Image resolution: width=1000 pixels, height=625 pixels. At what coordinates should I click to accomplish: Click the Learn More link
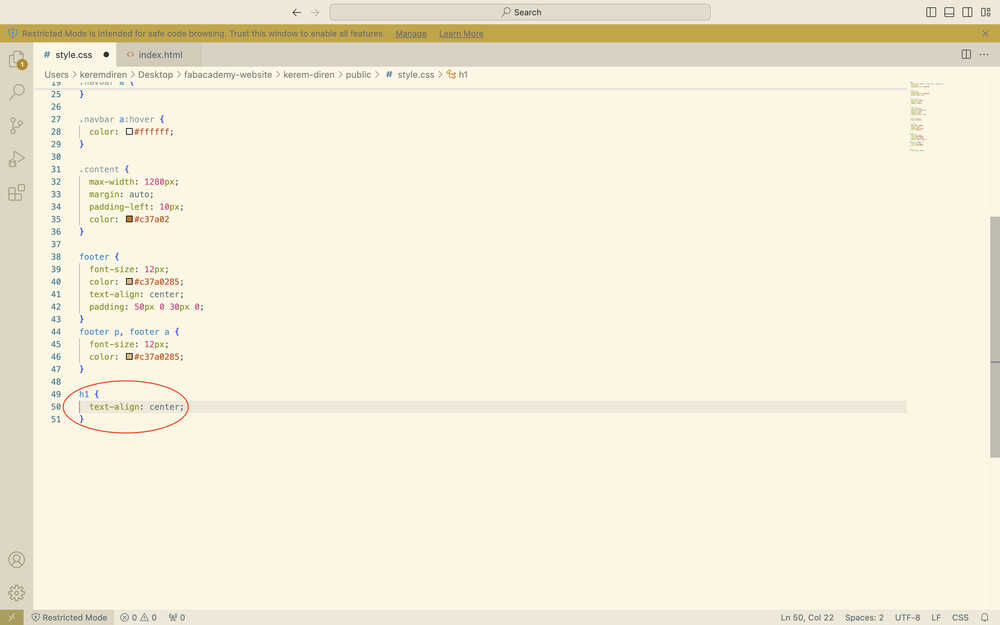coord(461,34)
